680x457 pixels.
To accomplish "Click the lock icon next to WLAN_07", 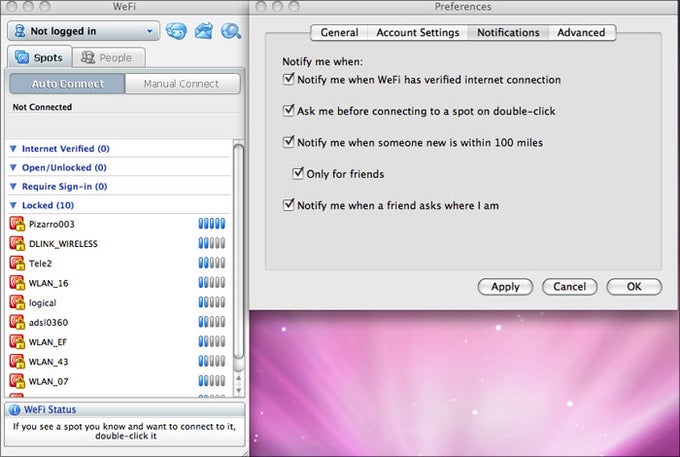I will (17, 381).
